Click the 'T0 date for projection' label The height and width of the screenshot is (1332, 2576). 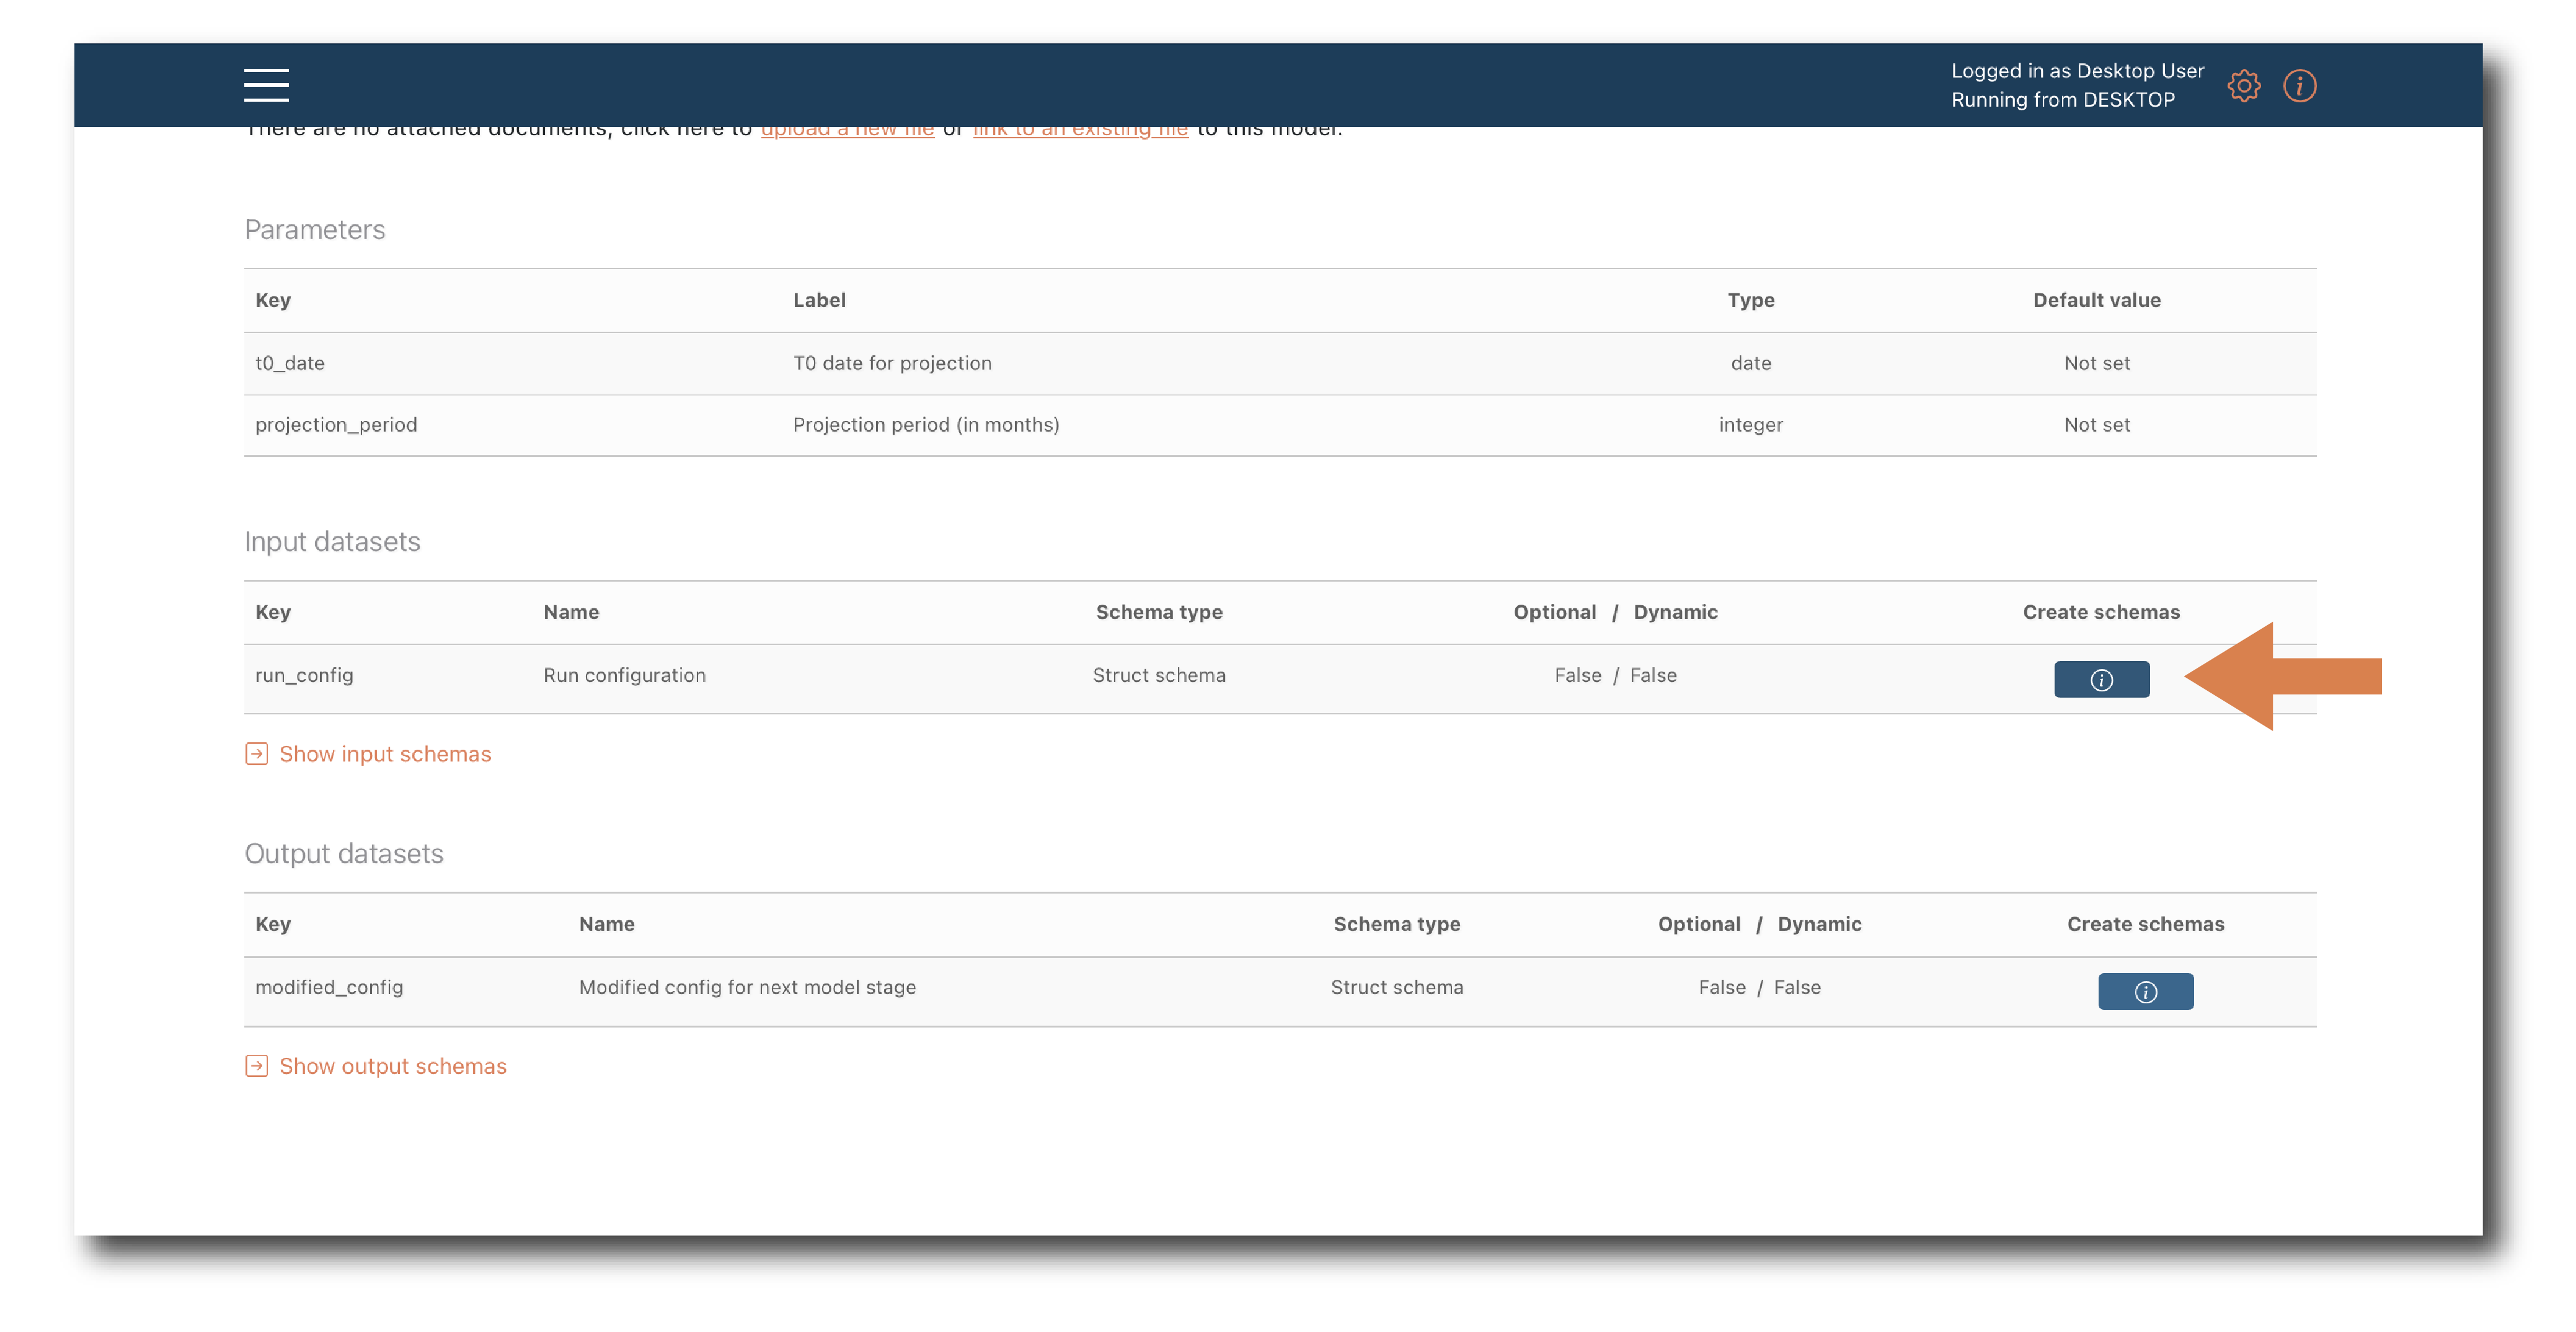point(892,363)
